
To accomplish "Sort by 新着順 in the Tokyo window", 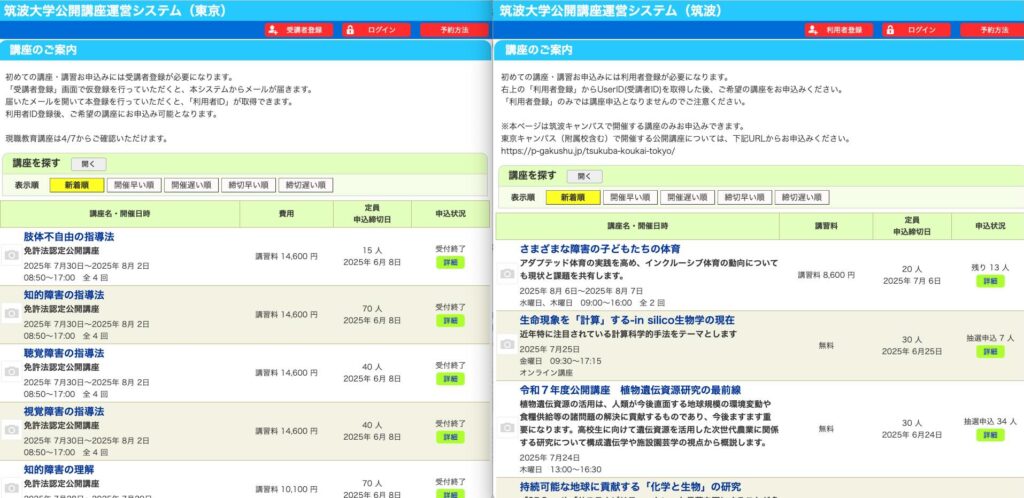I will 77,185.
